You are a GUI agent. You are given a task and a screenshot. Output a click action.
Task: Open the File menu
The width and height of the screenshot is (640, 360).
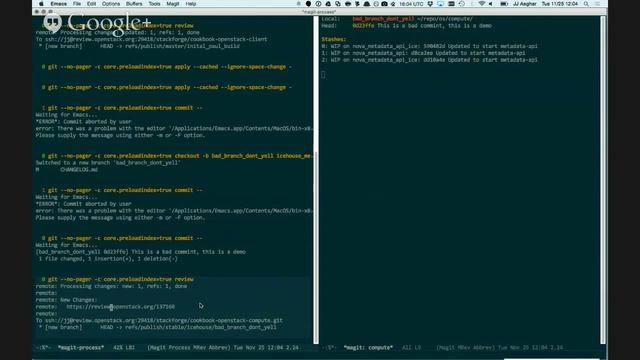pos(77,4)
